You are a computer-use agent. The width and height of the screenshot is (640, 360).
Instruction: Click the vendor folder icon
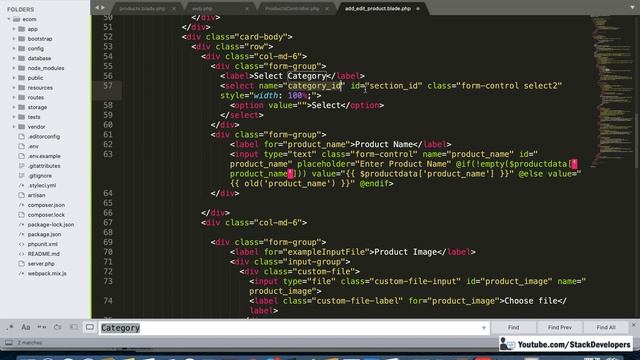[22, 127]
